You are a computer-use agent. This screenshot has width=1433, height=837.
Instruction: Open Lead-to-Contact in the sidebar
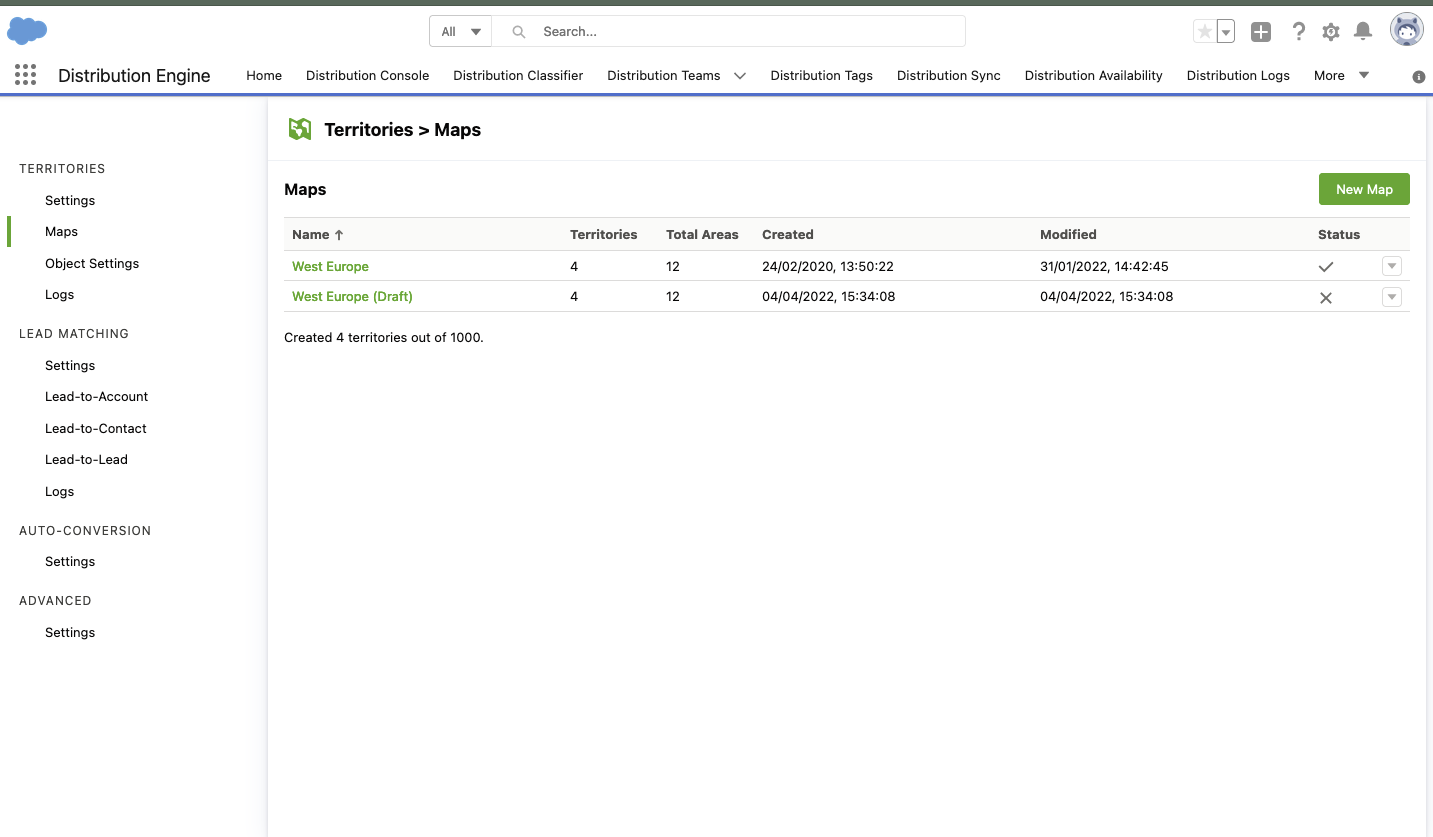[96, 429]
